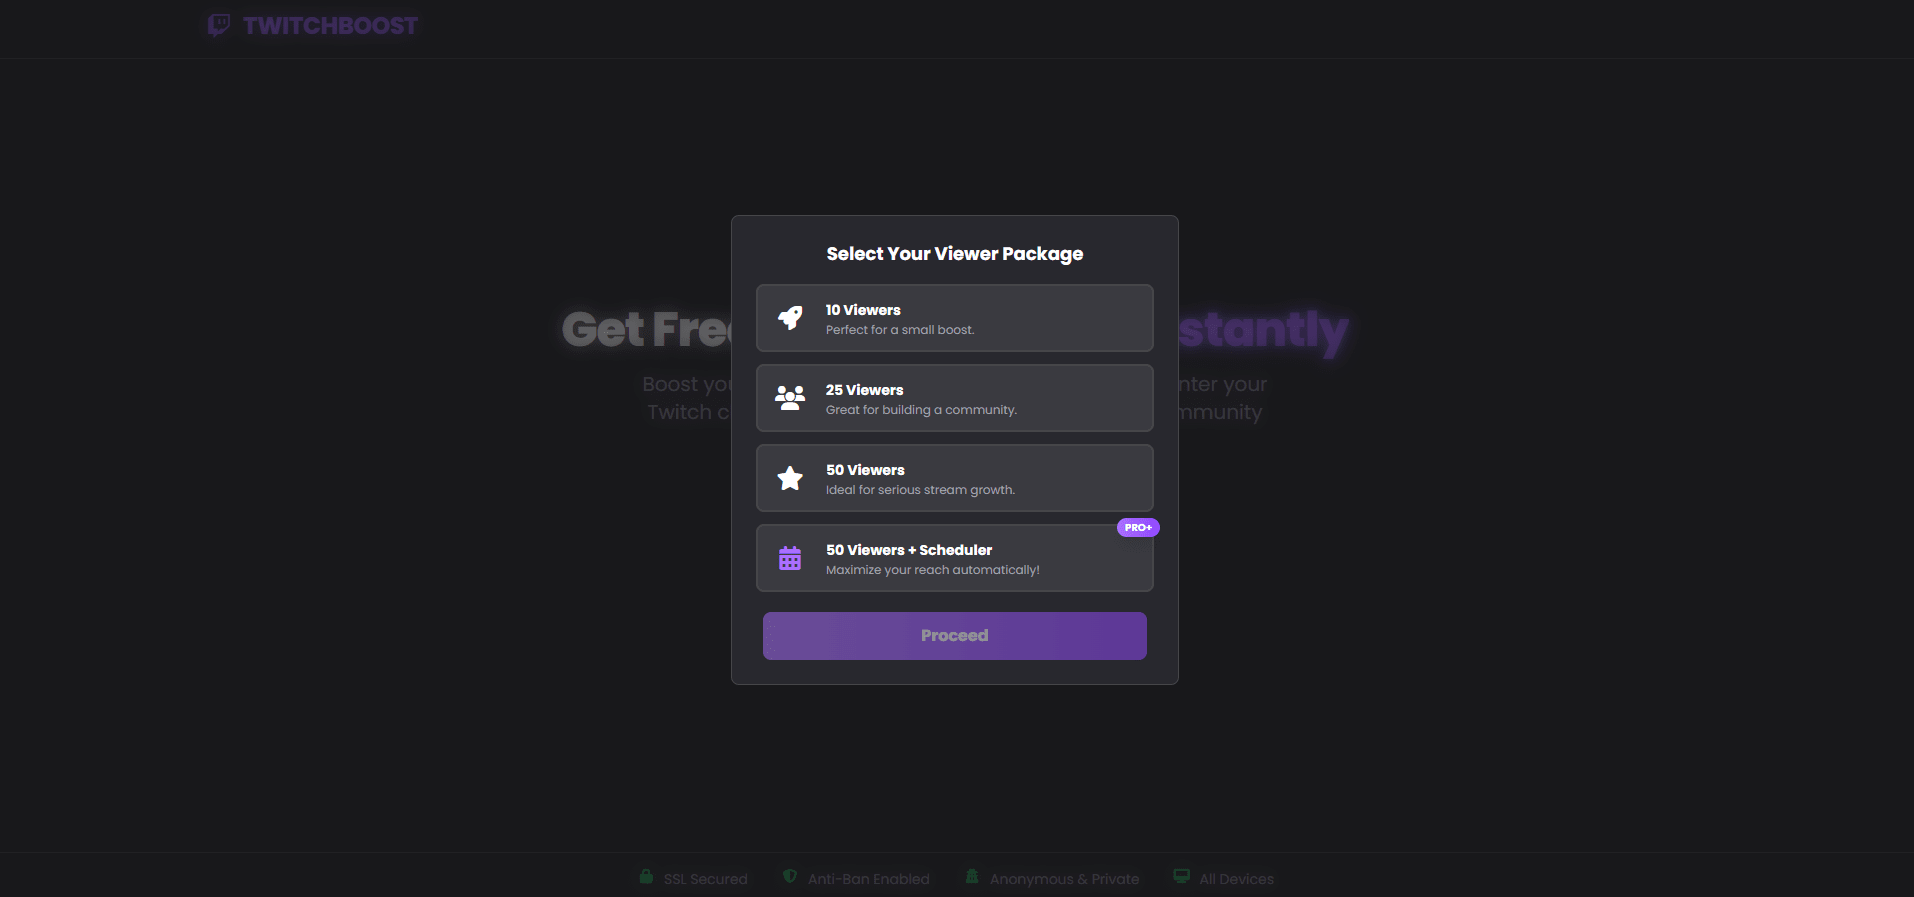Click the Anti-Ban Enabled footer text

(x=868, y=878)
